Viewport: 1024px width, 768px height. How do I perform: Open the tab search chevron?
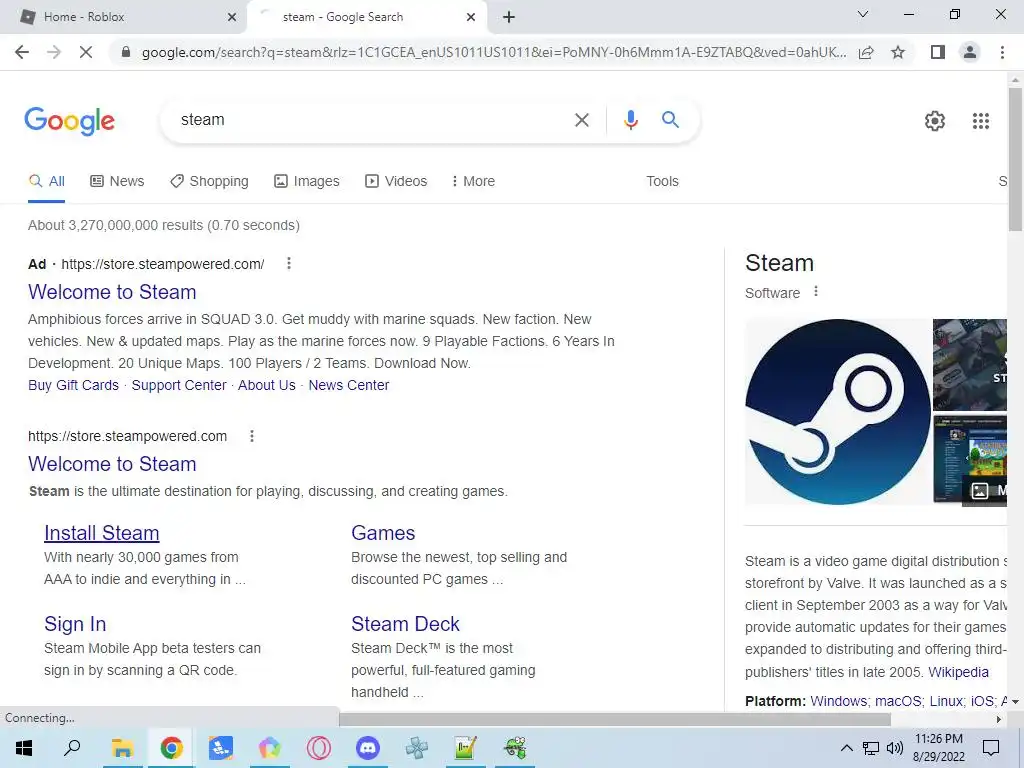click(x=863, y=14)
